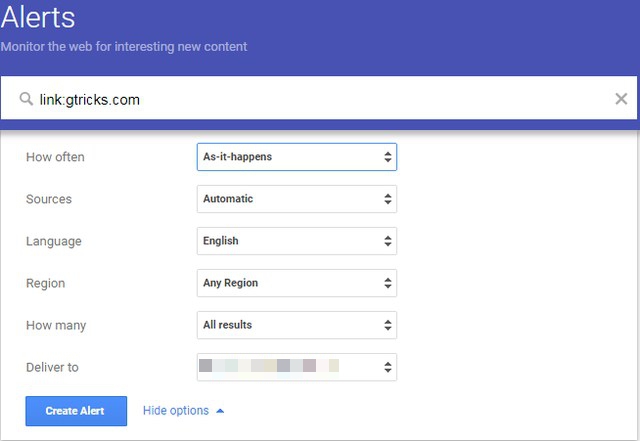640x441 pixels.
Task: Click the "How many" label
Action: tap(55, 325)
